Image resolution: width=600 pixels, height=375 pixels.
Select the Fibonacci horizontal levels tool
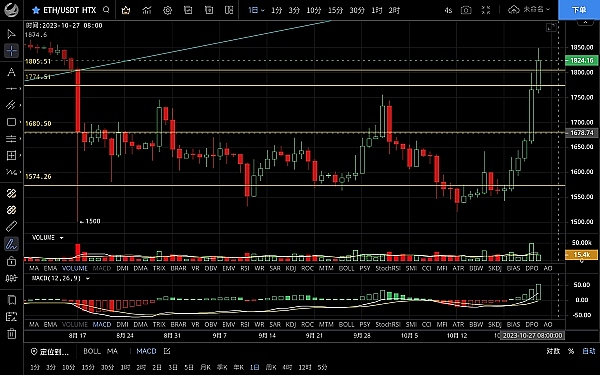[x=11, y=139]
